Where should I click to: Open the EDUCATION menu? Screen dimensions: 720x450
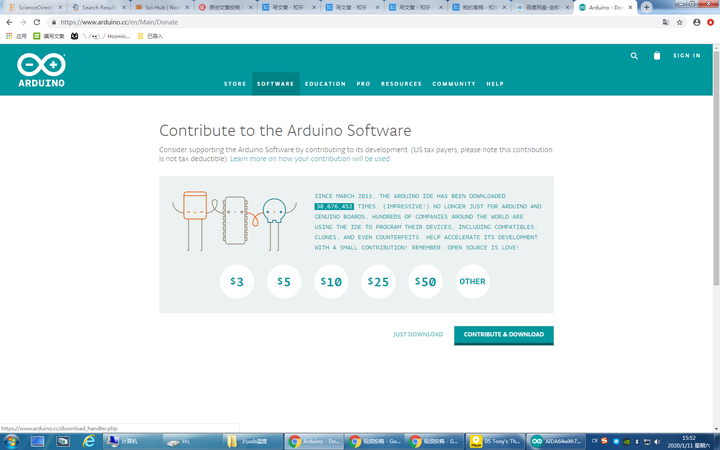coord(325,84)
